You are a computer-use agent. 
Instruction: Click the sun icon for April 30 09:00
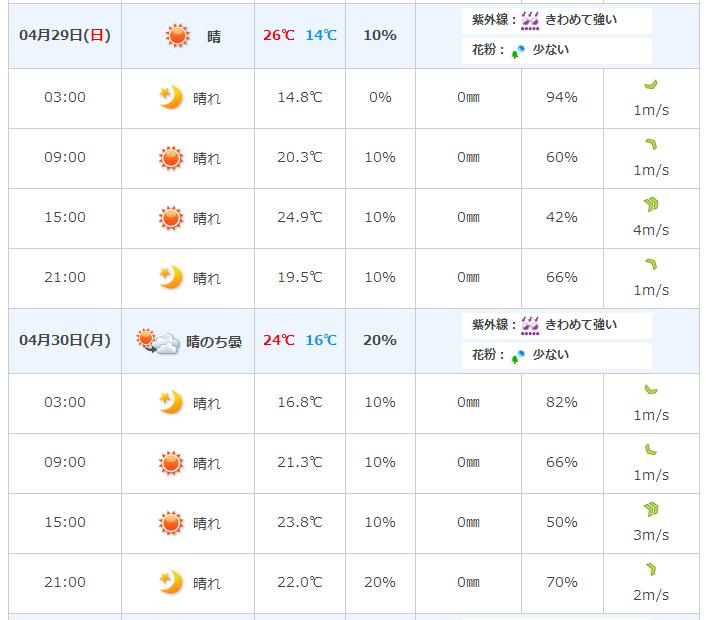171,462
